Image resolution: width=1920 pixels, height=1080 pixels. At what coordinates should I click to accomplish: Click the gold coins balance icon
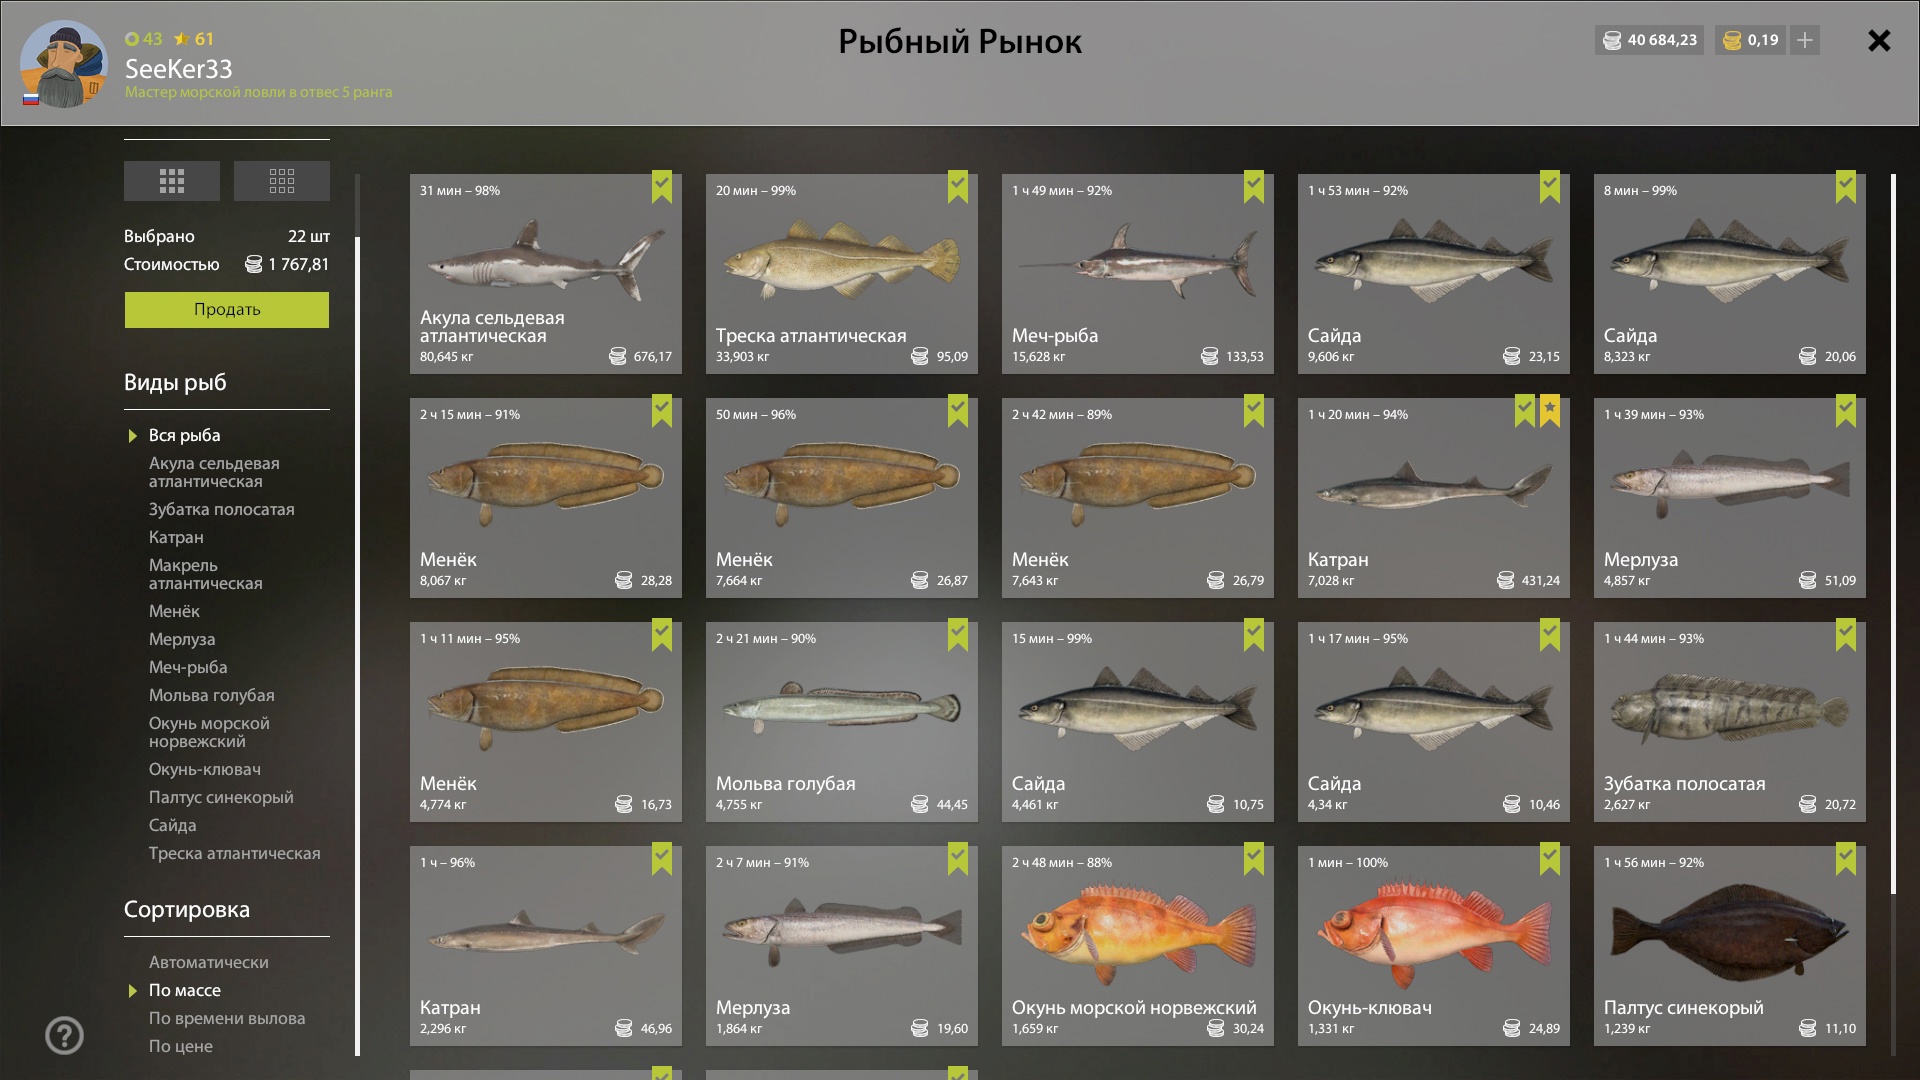tap(1732, 40)
